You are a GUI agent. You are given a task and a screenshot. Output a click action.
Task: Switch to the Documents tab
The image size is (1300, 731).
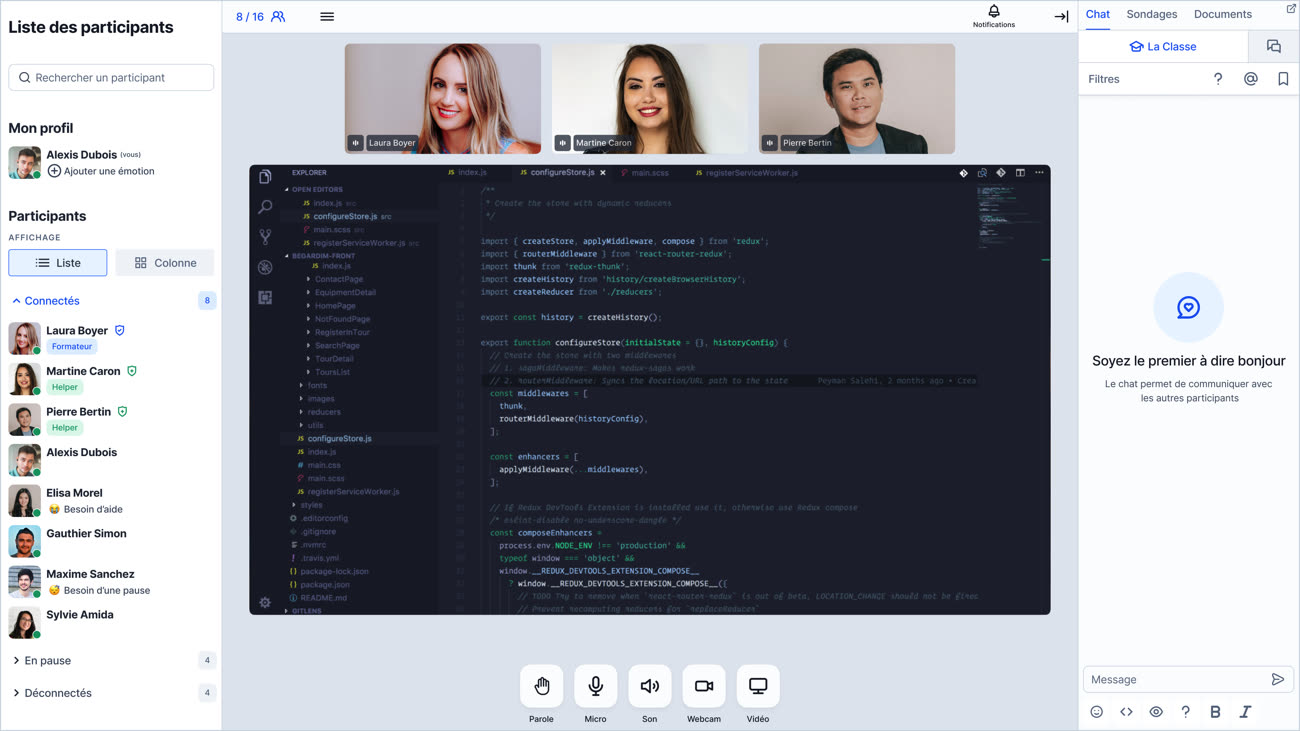tap(1223, 14)
